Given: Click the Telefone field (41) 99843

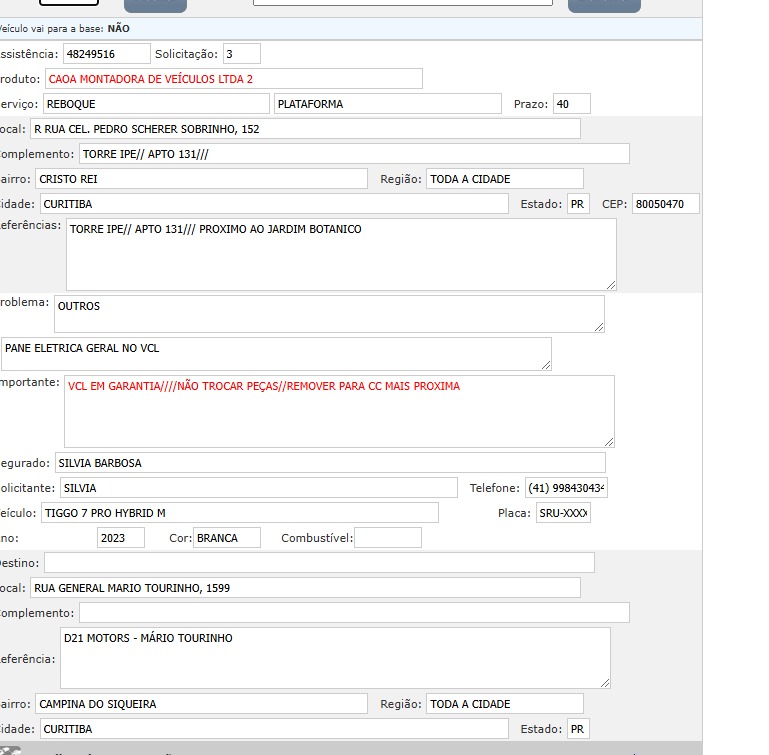Looking at the screenshot, I should (566, 488).
